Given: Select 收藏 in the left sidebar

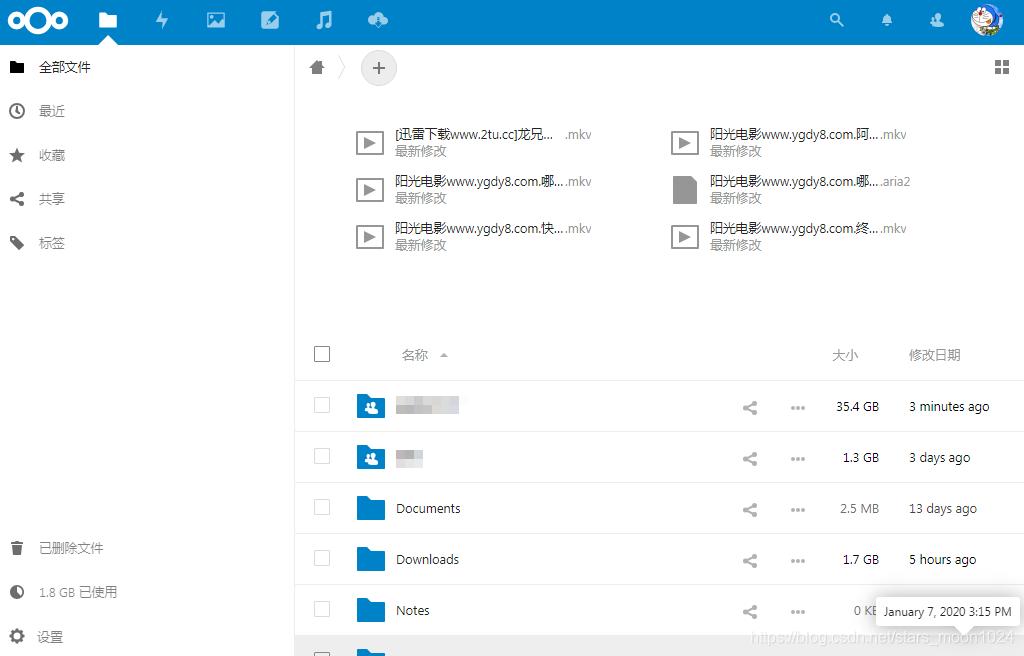Looking at the screenshot, I should pyautogui.click(x=52, y=155).
